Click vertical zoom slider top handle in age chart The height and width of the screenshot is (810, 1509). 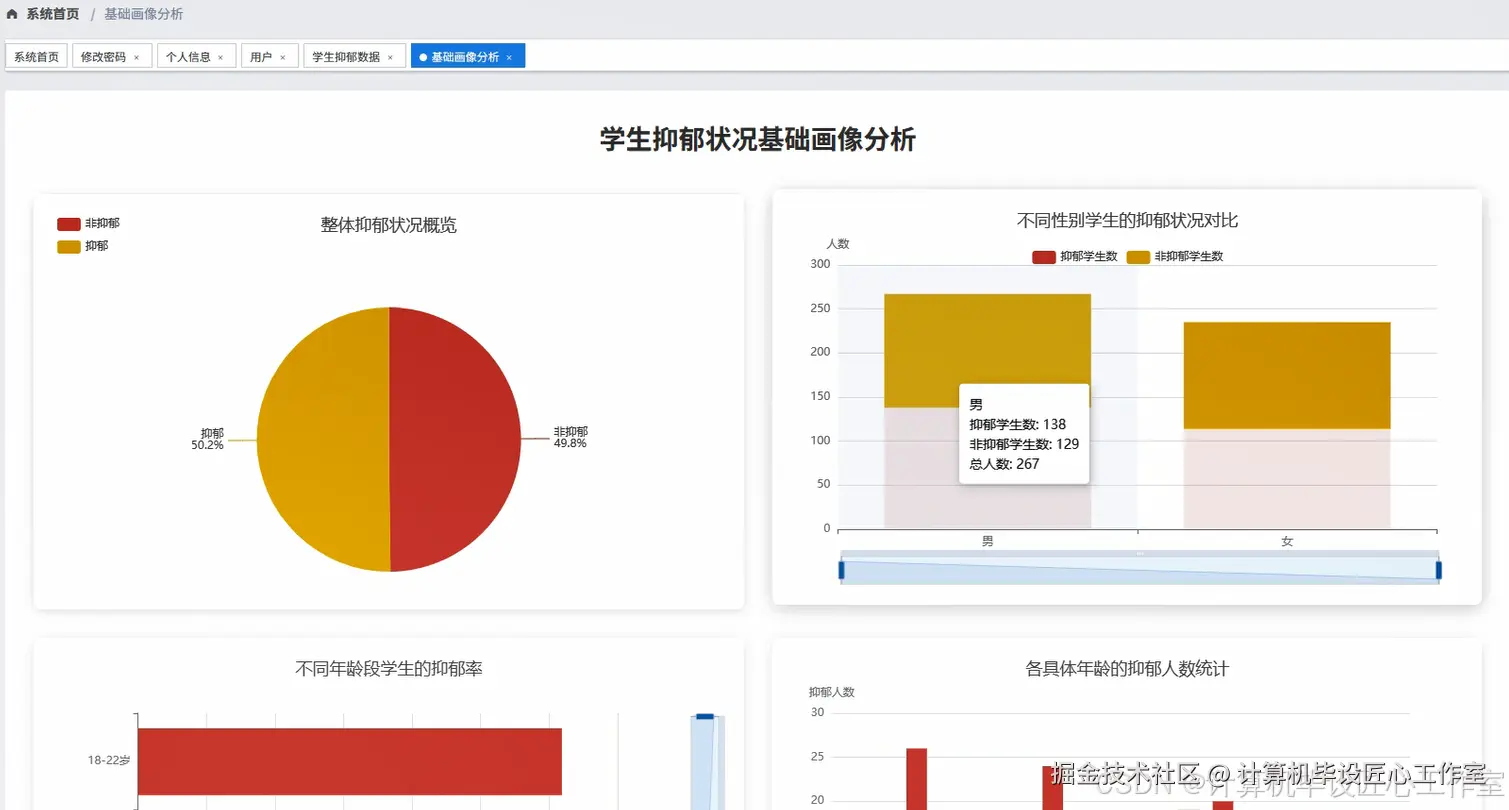705,716
